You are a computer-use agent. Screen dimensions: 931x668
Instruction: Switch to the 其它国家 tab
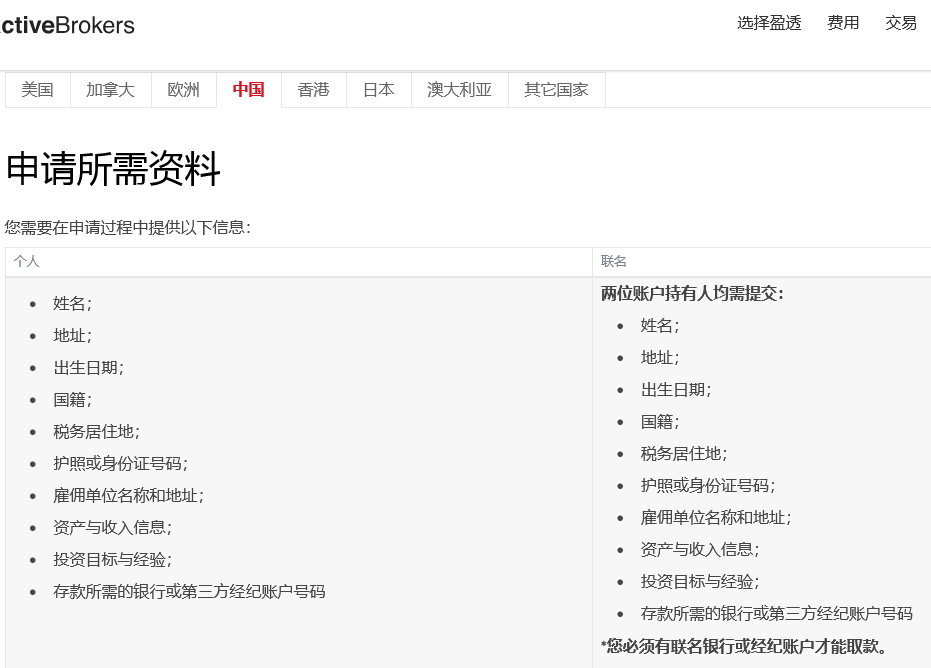pyautogui.click(x=556, y=90)
